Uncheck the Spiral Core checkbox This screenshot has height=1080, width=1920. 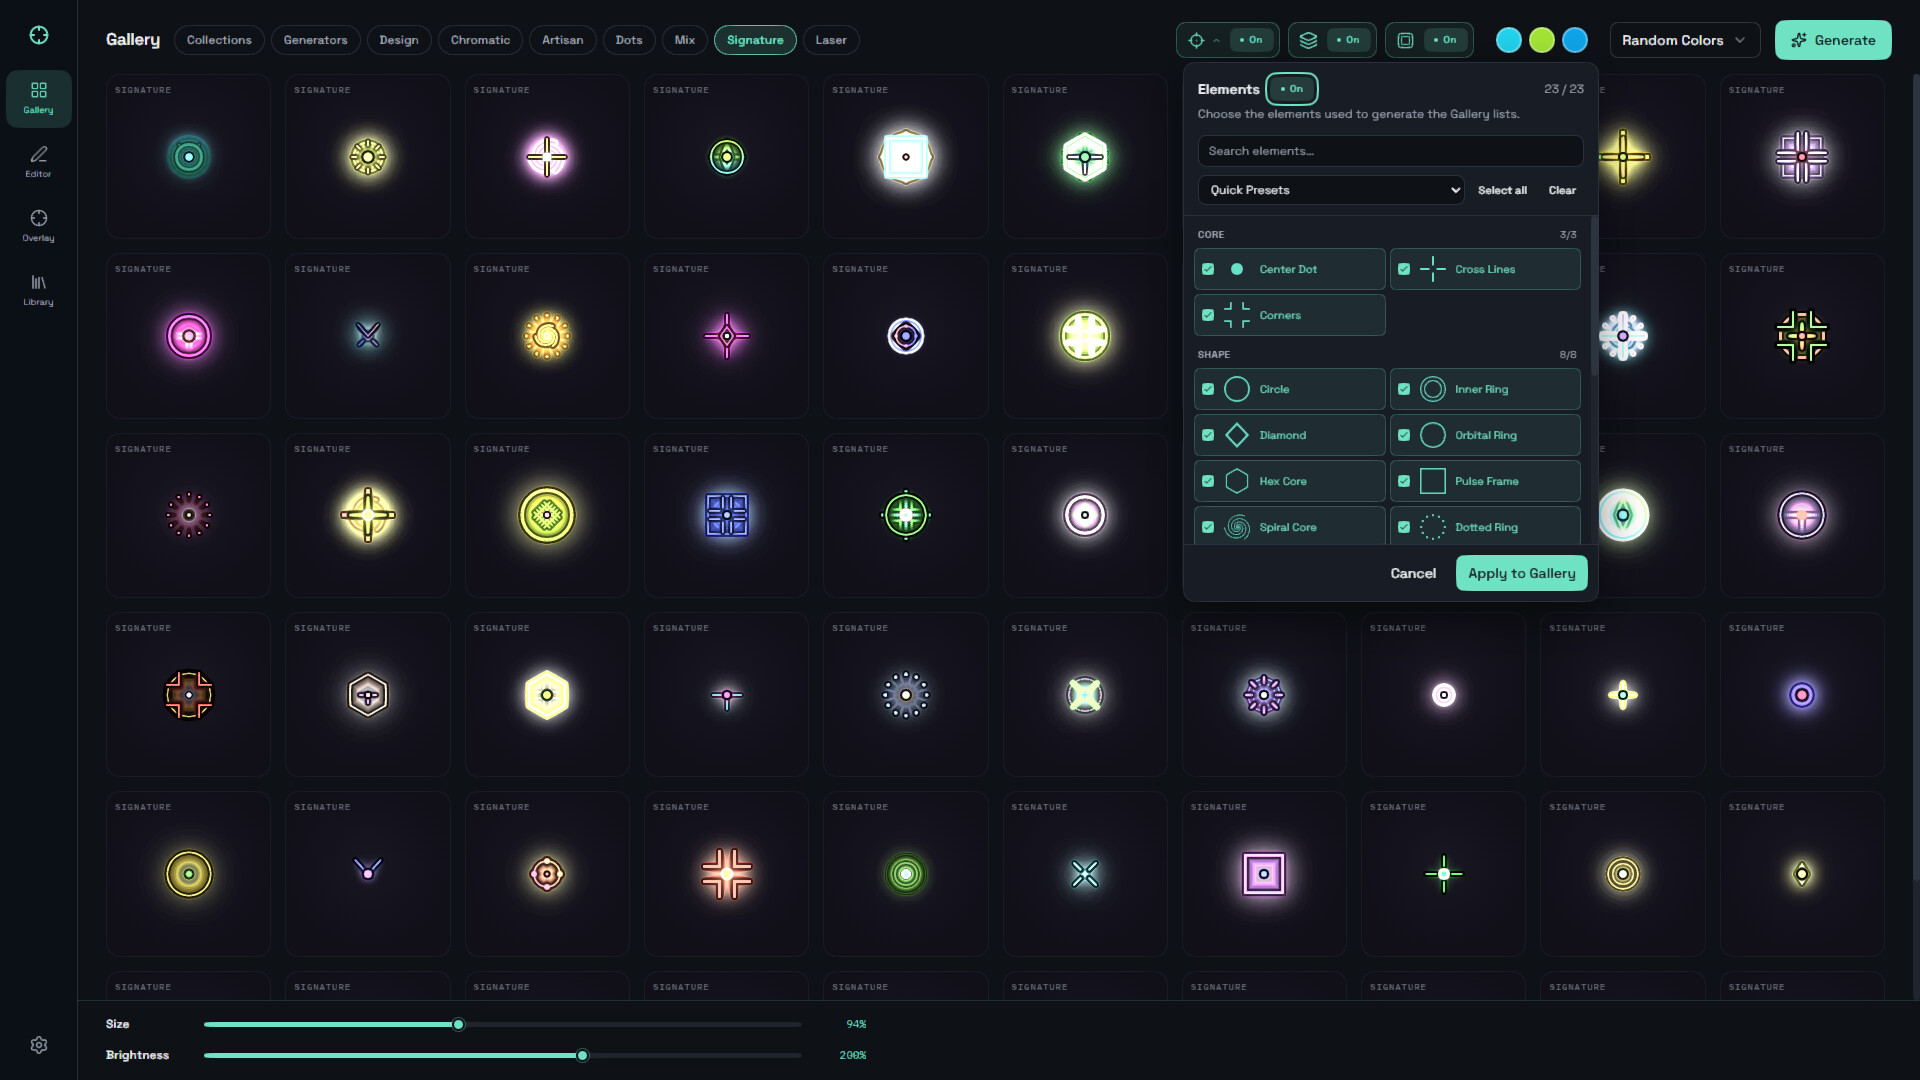pyautogui.click(x=1208, y=527)
